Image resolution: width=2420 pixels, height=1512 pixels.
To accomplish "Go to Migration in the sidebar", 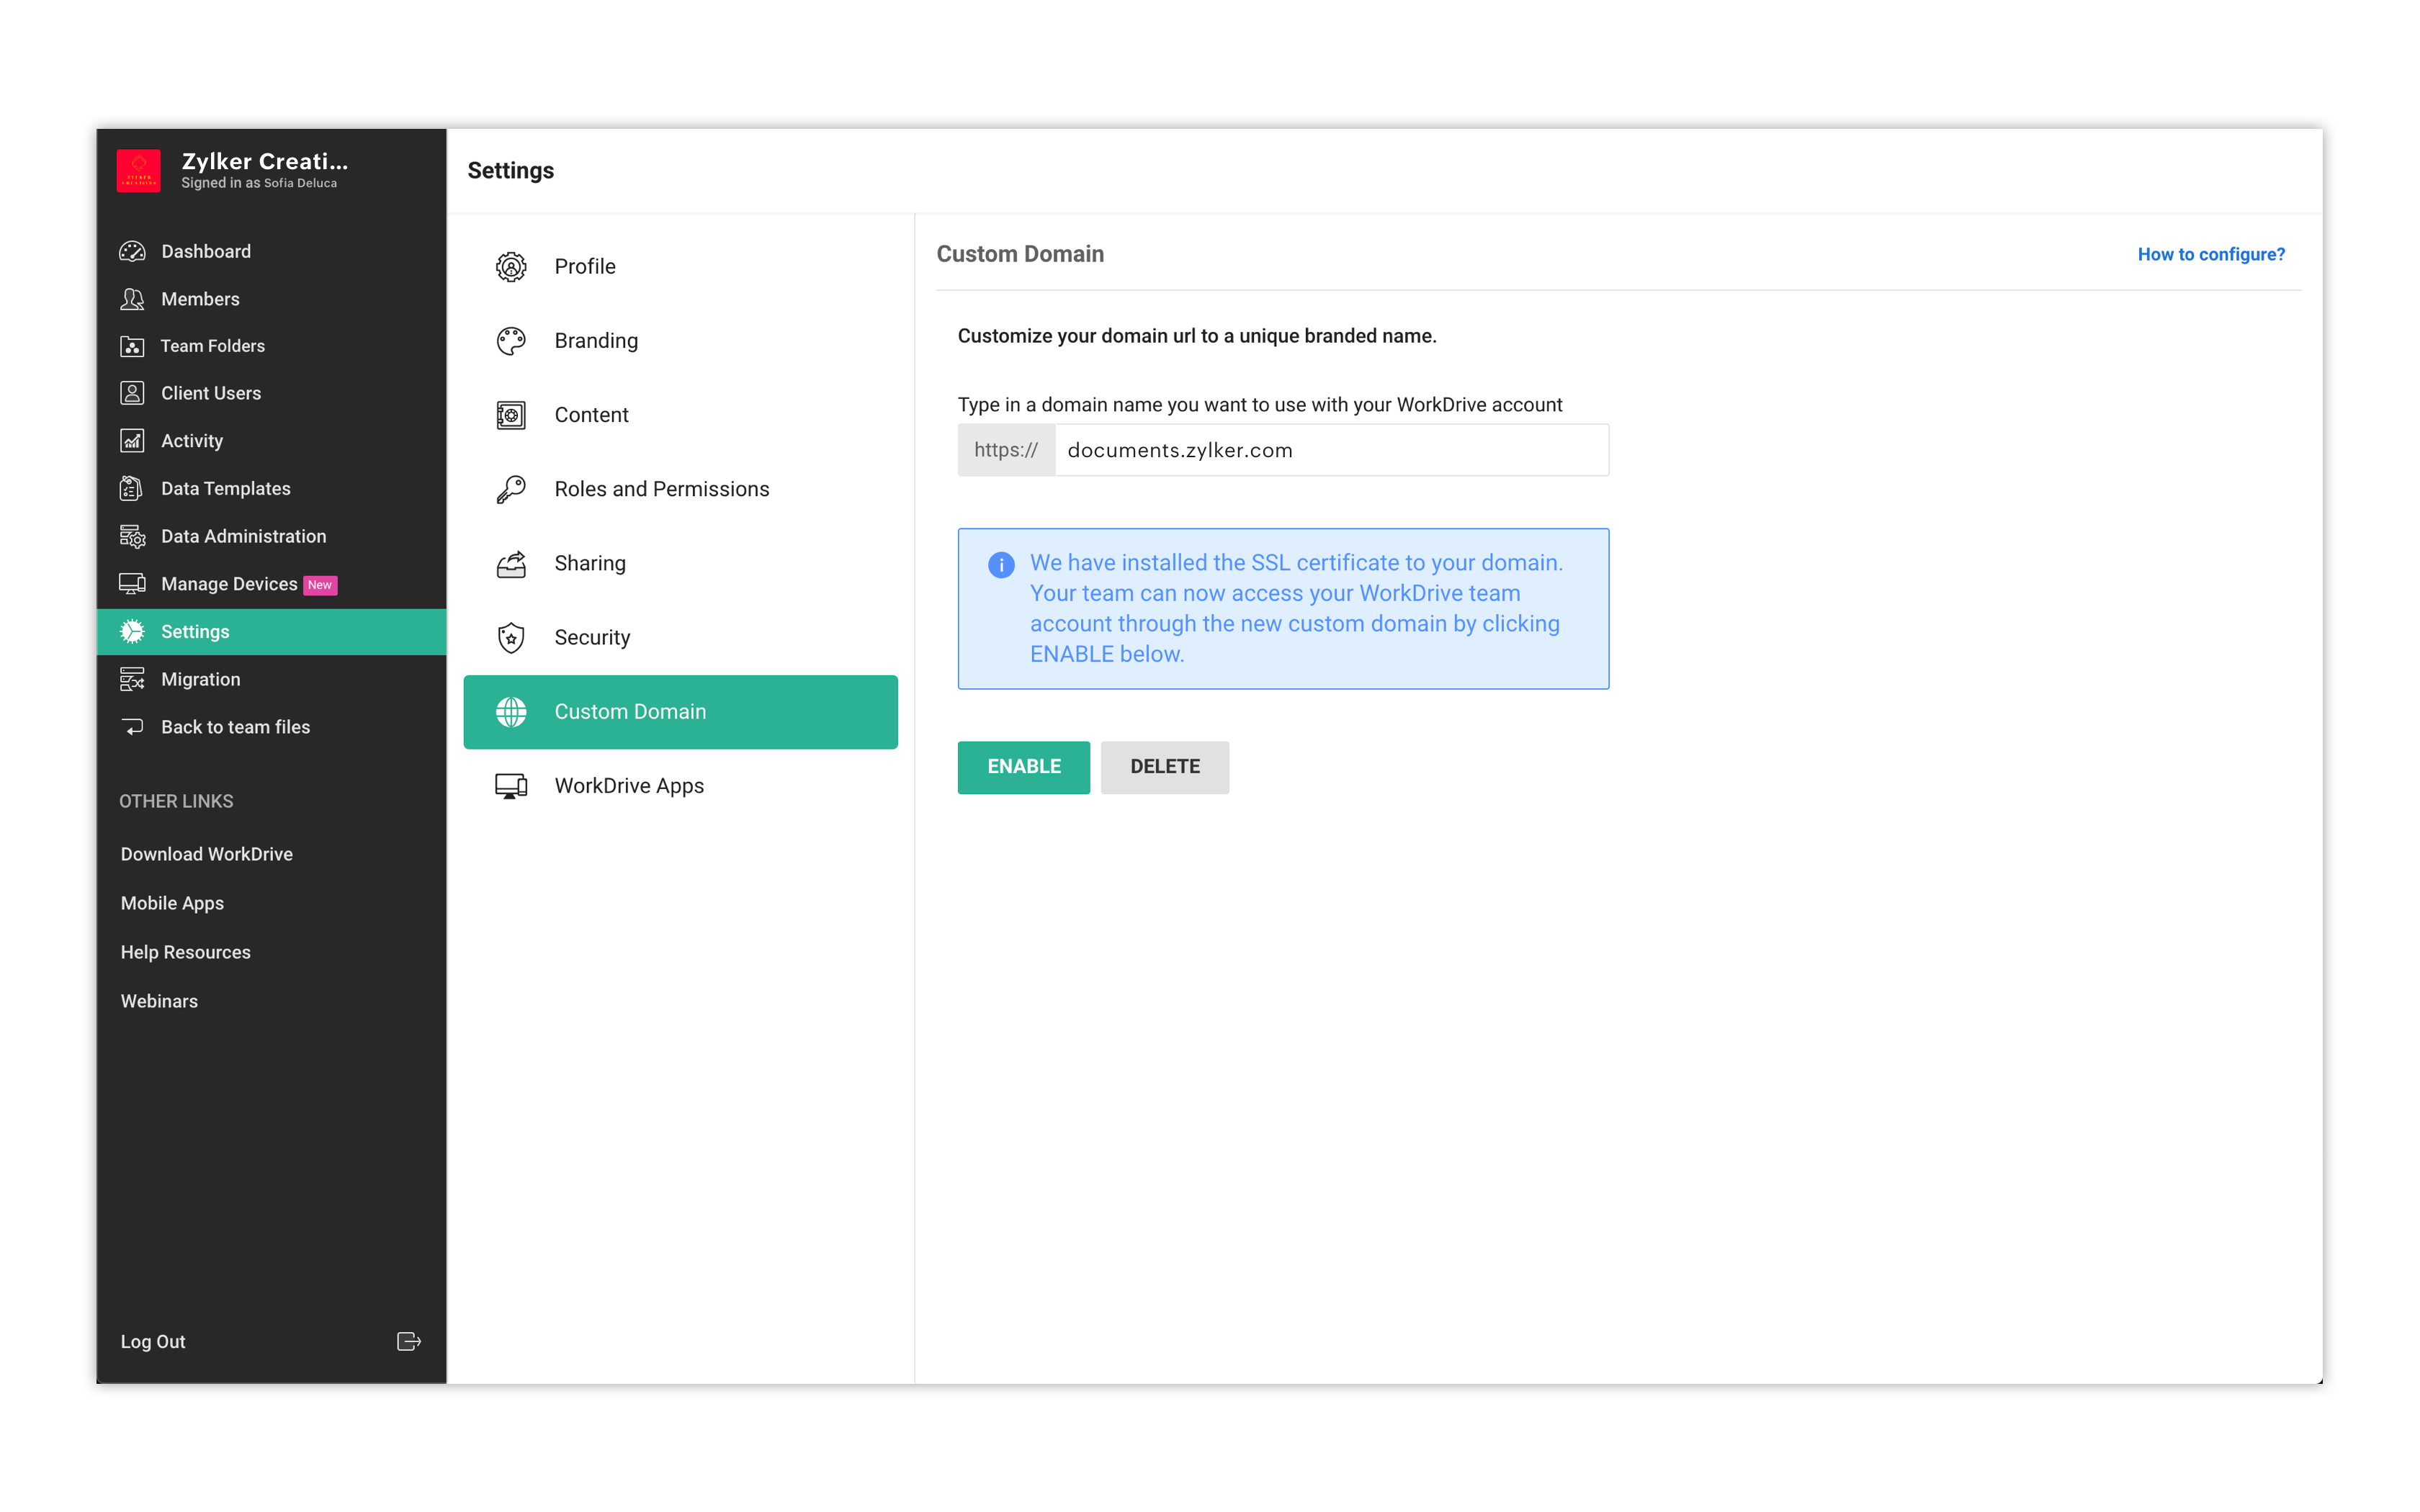I will point(200,680).
